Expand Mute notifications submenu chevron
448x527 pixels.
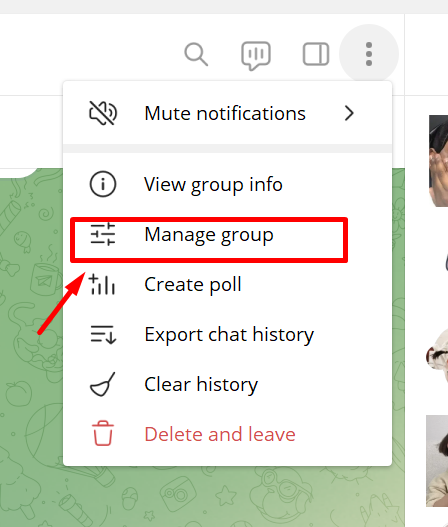[x=349, y=113]
